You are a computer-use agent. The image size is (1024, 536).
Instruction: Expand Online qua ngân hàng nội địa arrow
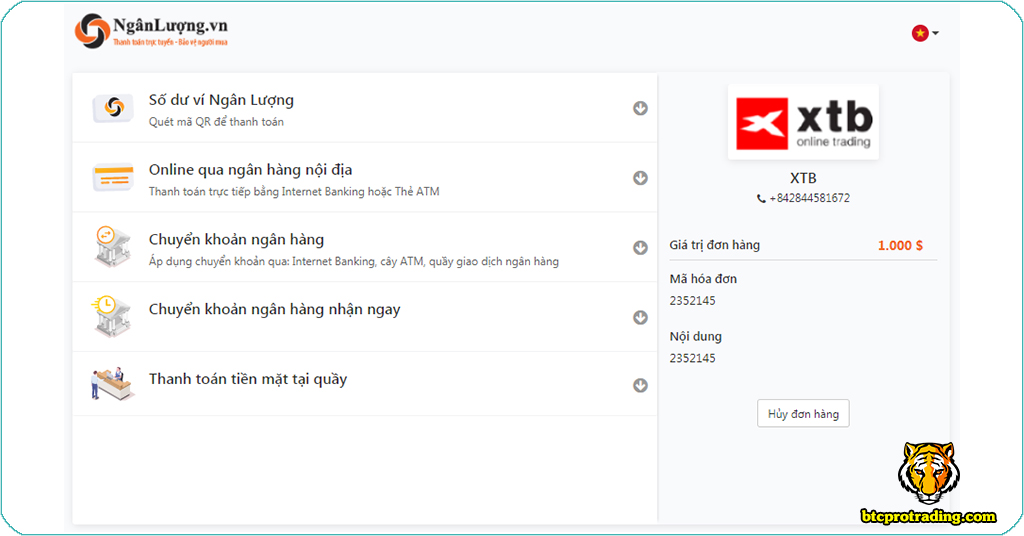[640, 178]
